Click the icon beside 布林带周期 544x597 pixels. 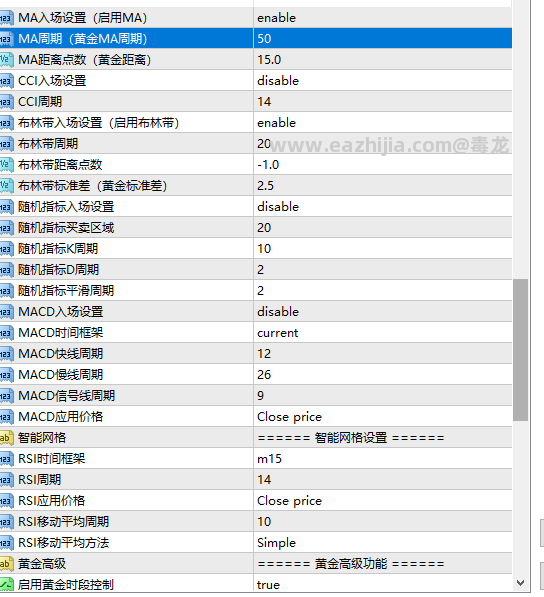point(6,144)
